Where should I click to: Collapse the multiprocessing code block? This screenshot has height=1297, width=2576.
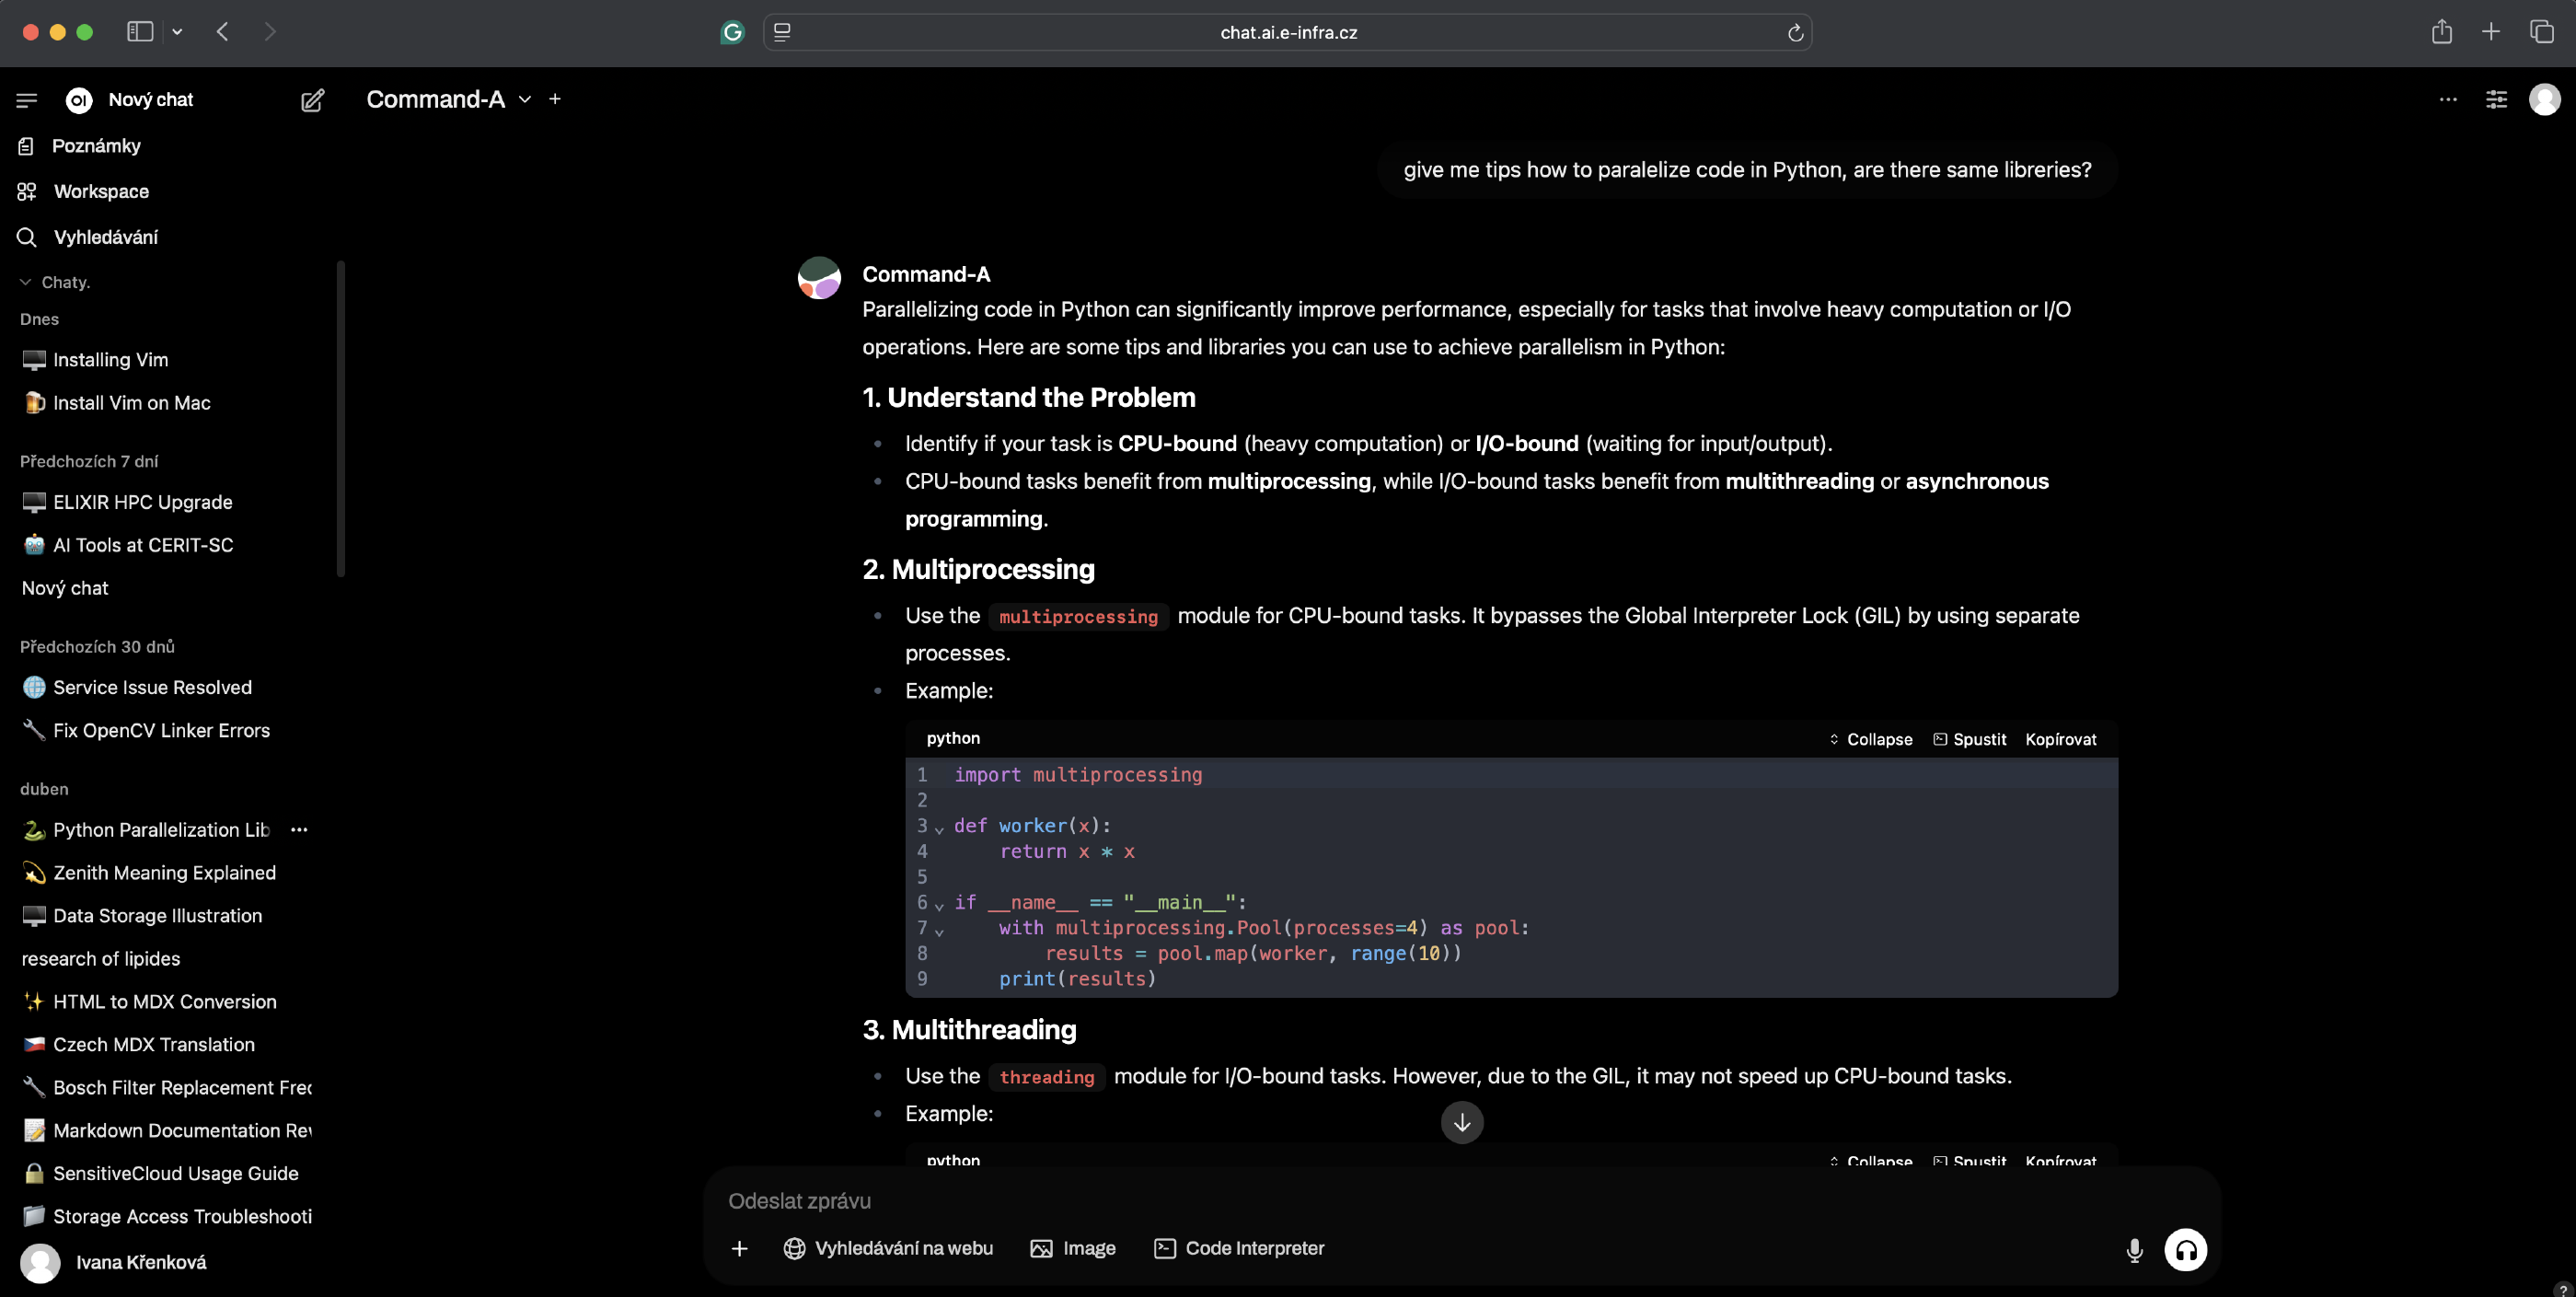(1870, 740)
